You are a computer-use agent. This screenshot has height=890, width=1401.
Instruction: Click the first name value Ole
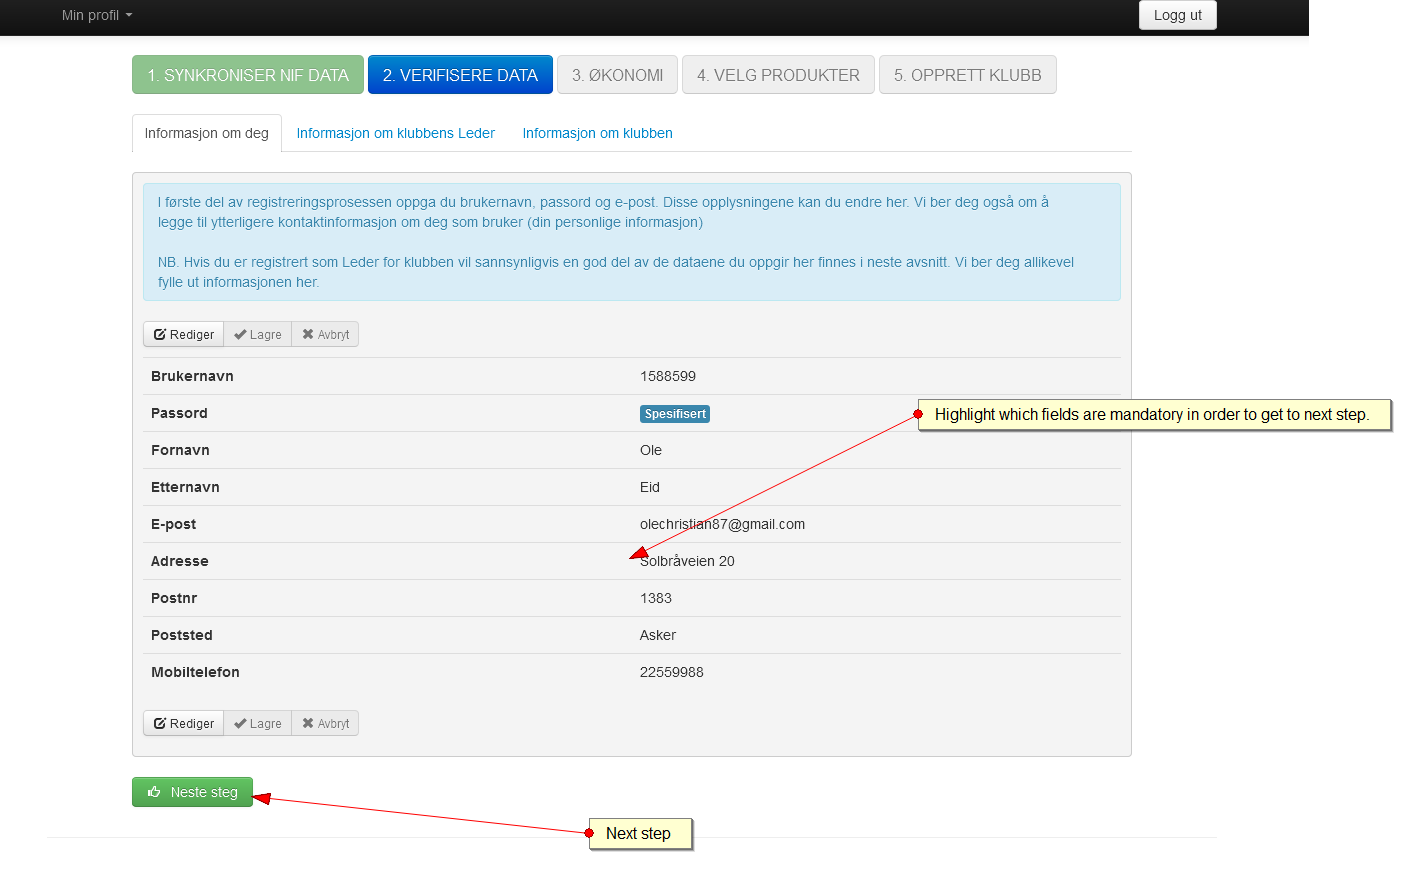coord(651,450)
